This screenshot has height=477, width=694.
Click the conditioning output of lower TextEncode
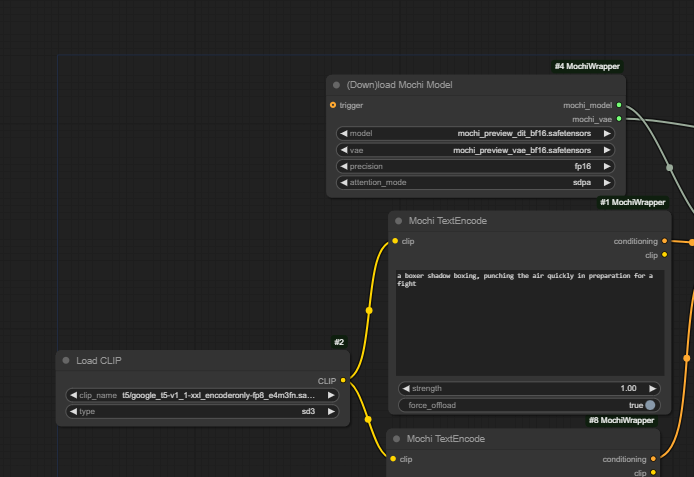click(653, 459)
